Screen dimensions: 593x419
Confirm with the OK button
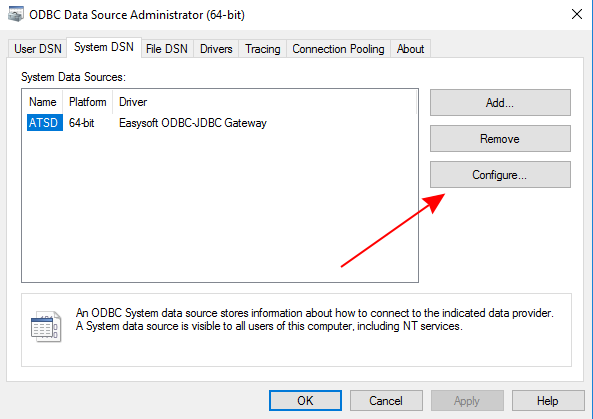point(305,400)
